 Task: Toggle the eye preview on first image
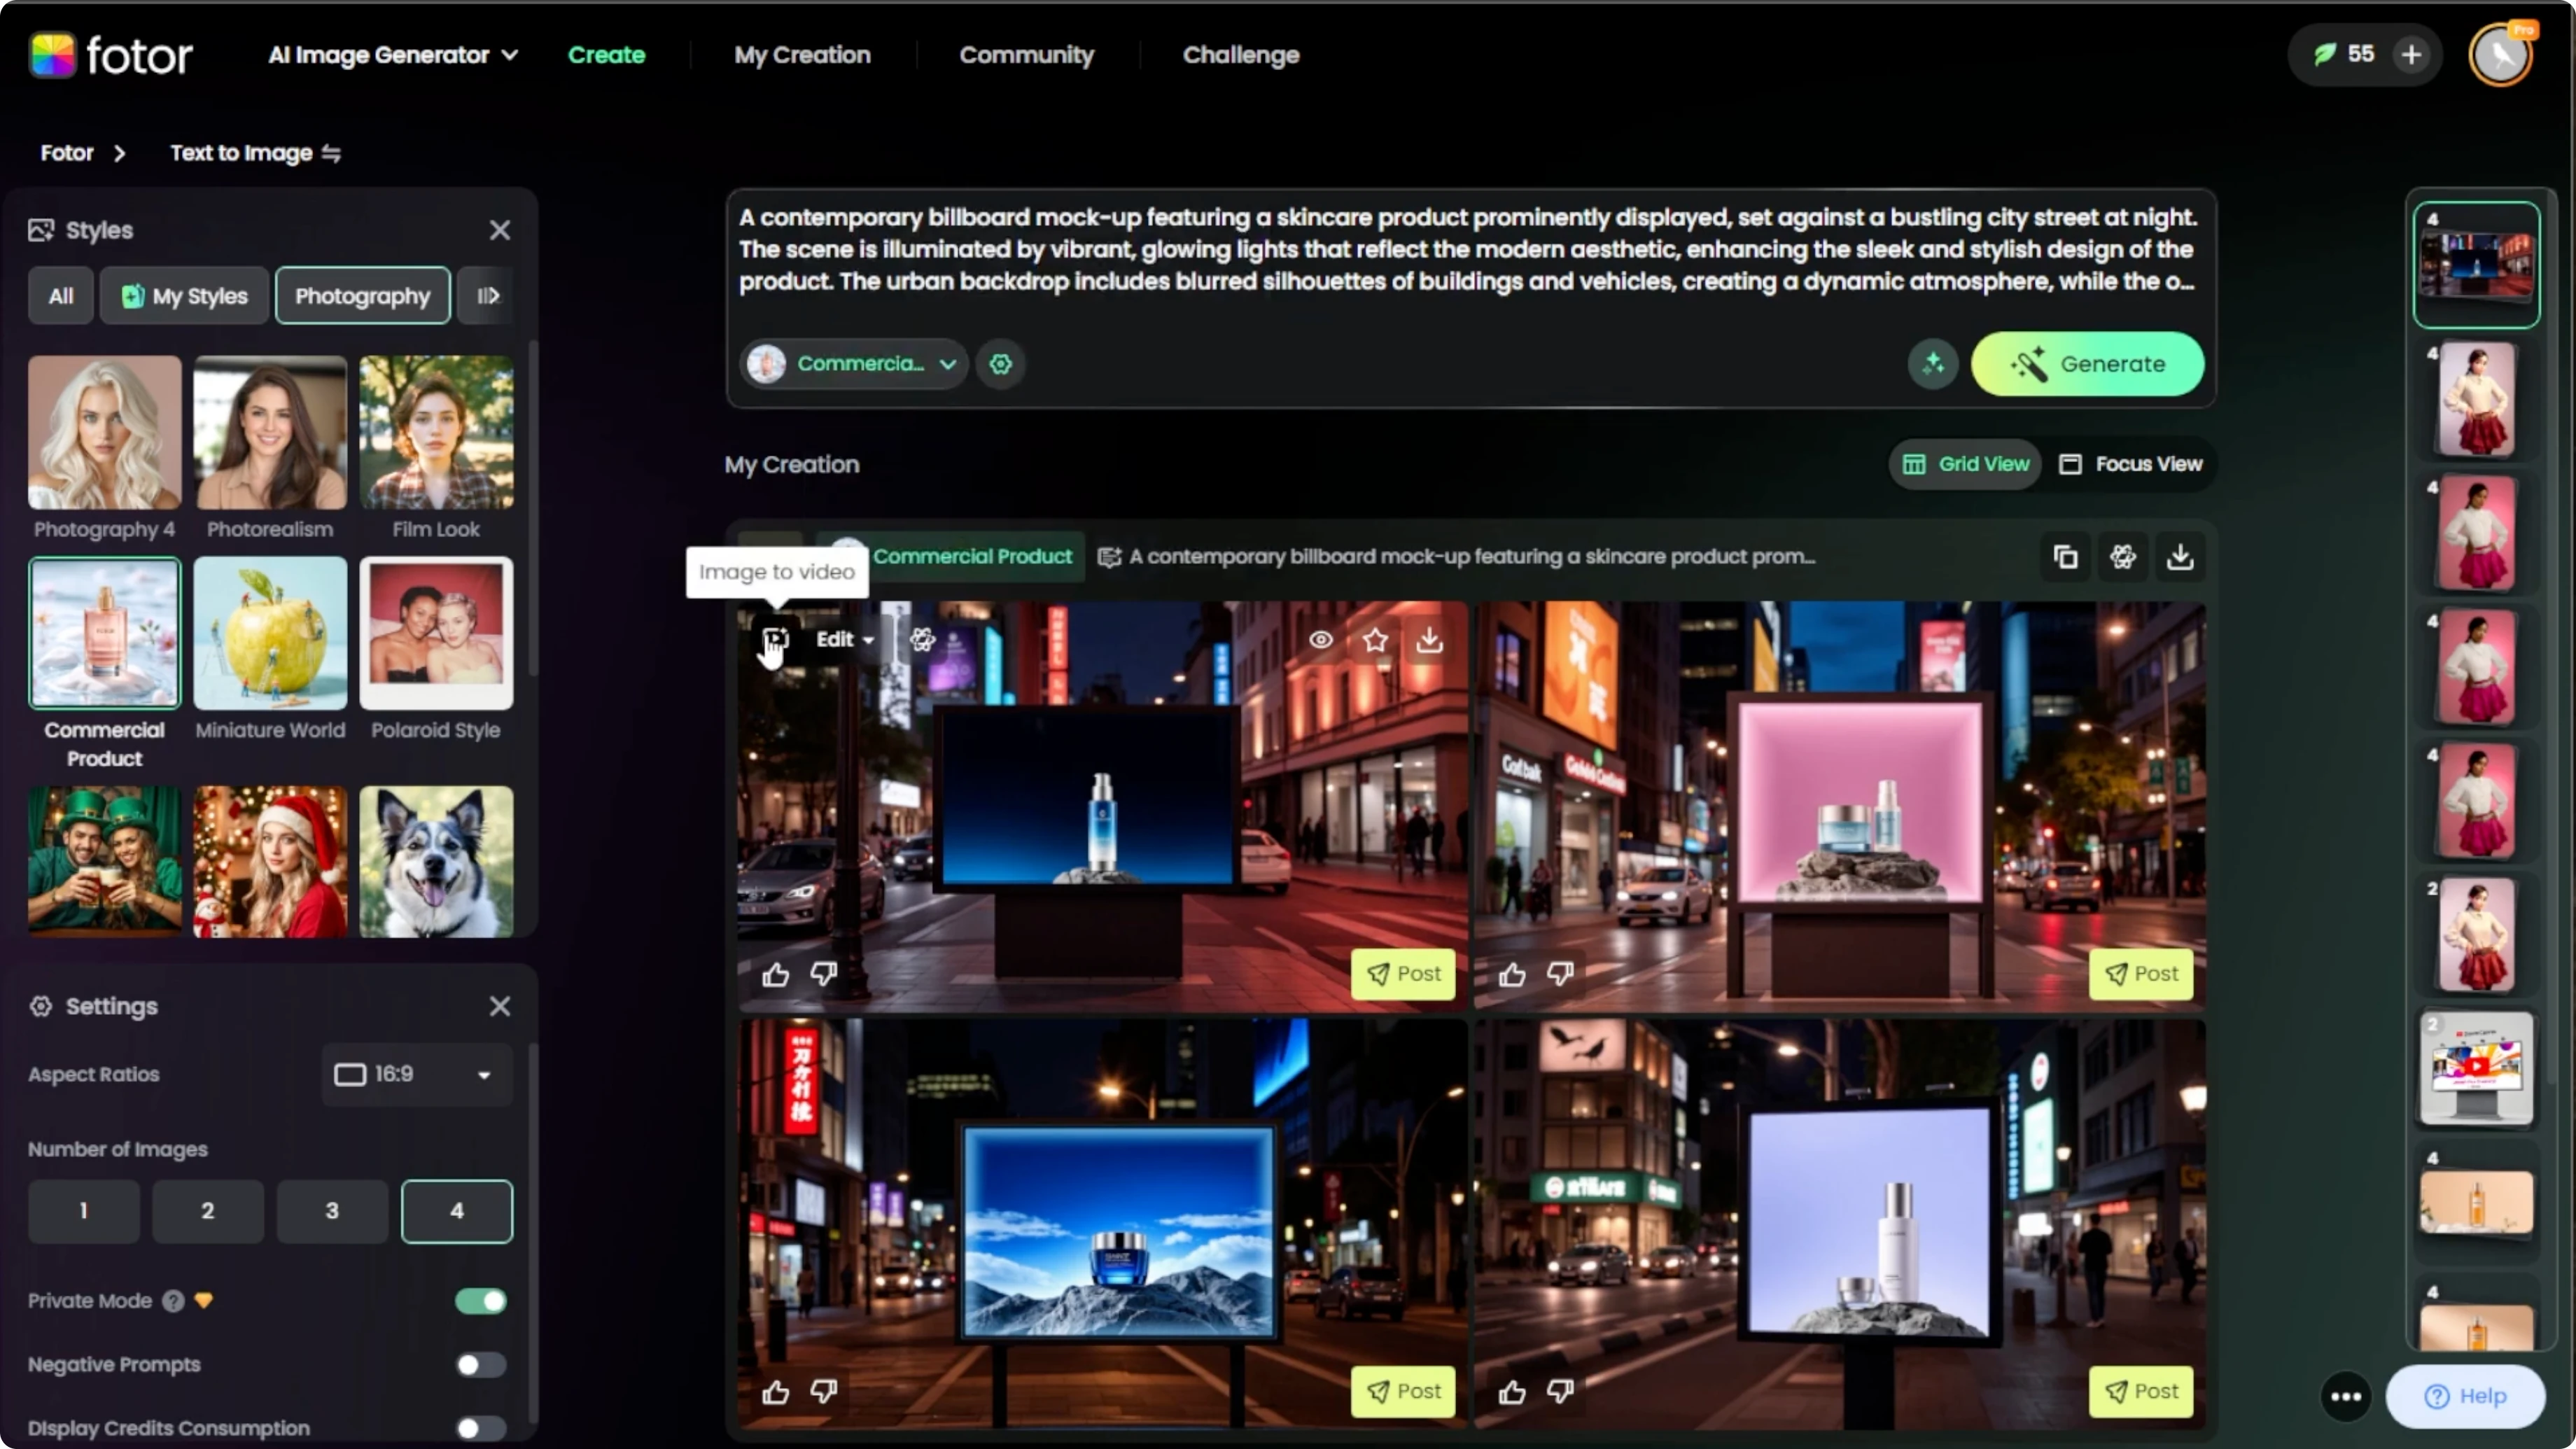pyautogui.click(x=1320, y=639)
